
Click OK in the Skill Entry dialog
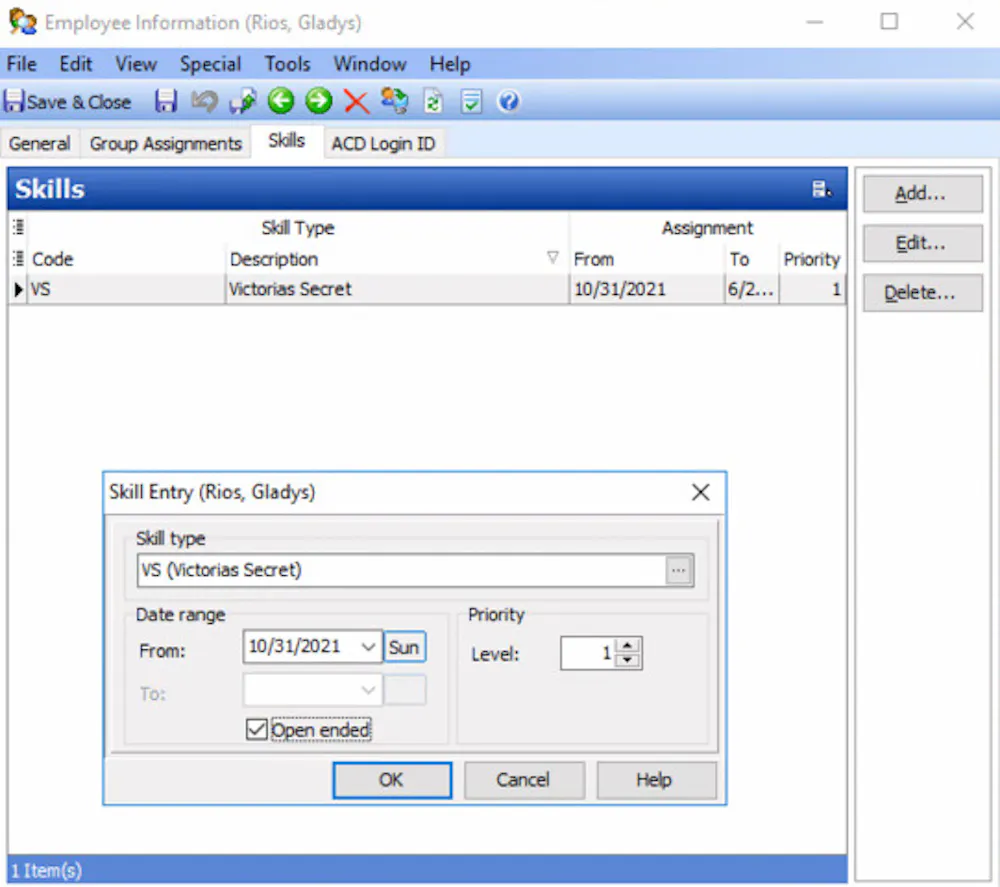click(392, 780)
